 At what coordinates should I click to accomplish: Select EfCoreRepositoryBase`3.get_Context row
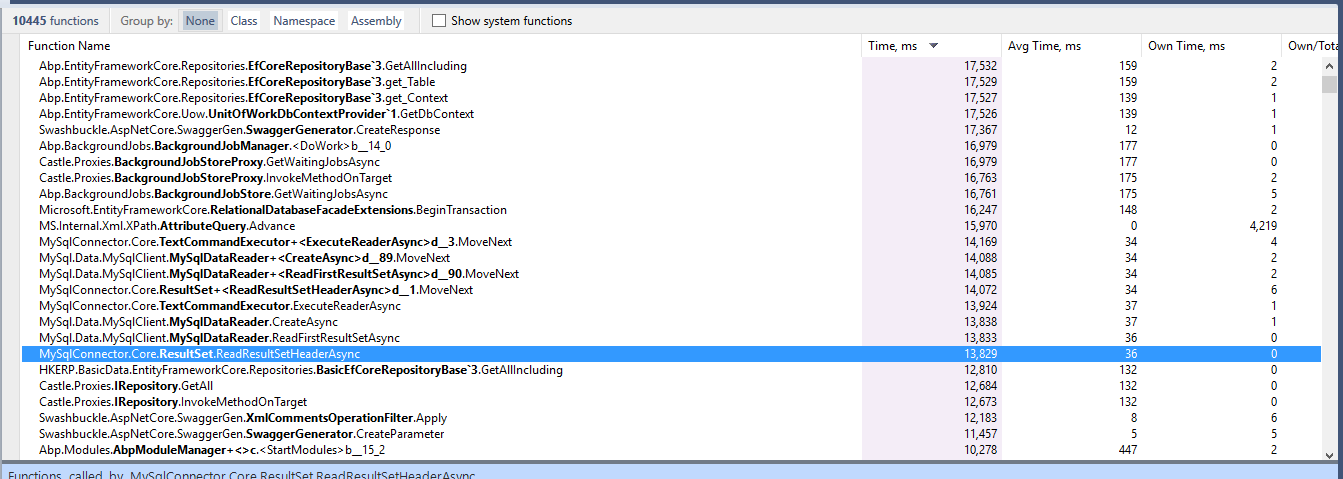pyautogui.click(x=671, y=98)
